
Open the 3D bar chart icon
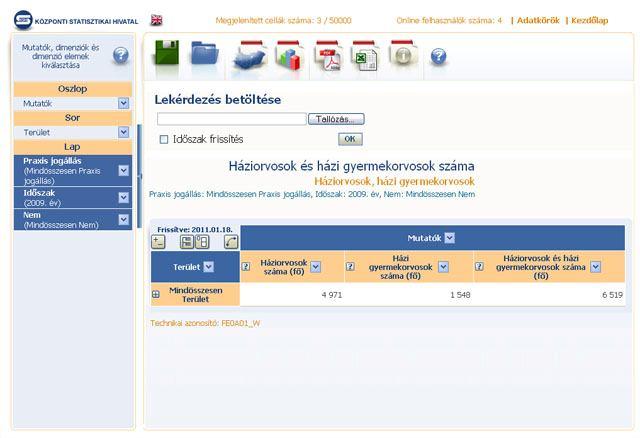coord(289,55)
